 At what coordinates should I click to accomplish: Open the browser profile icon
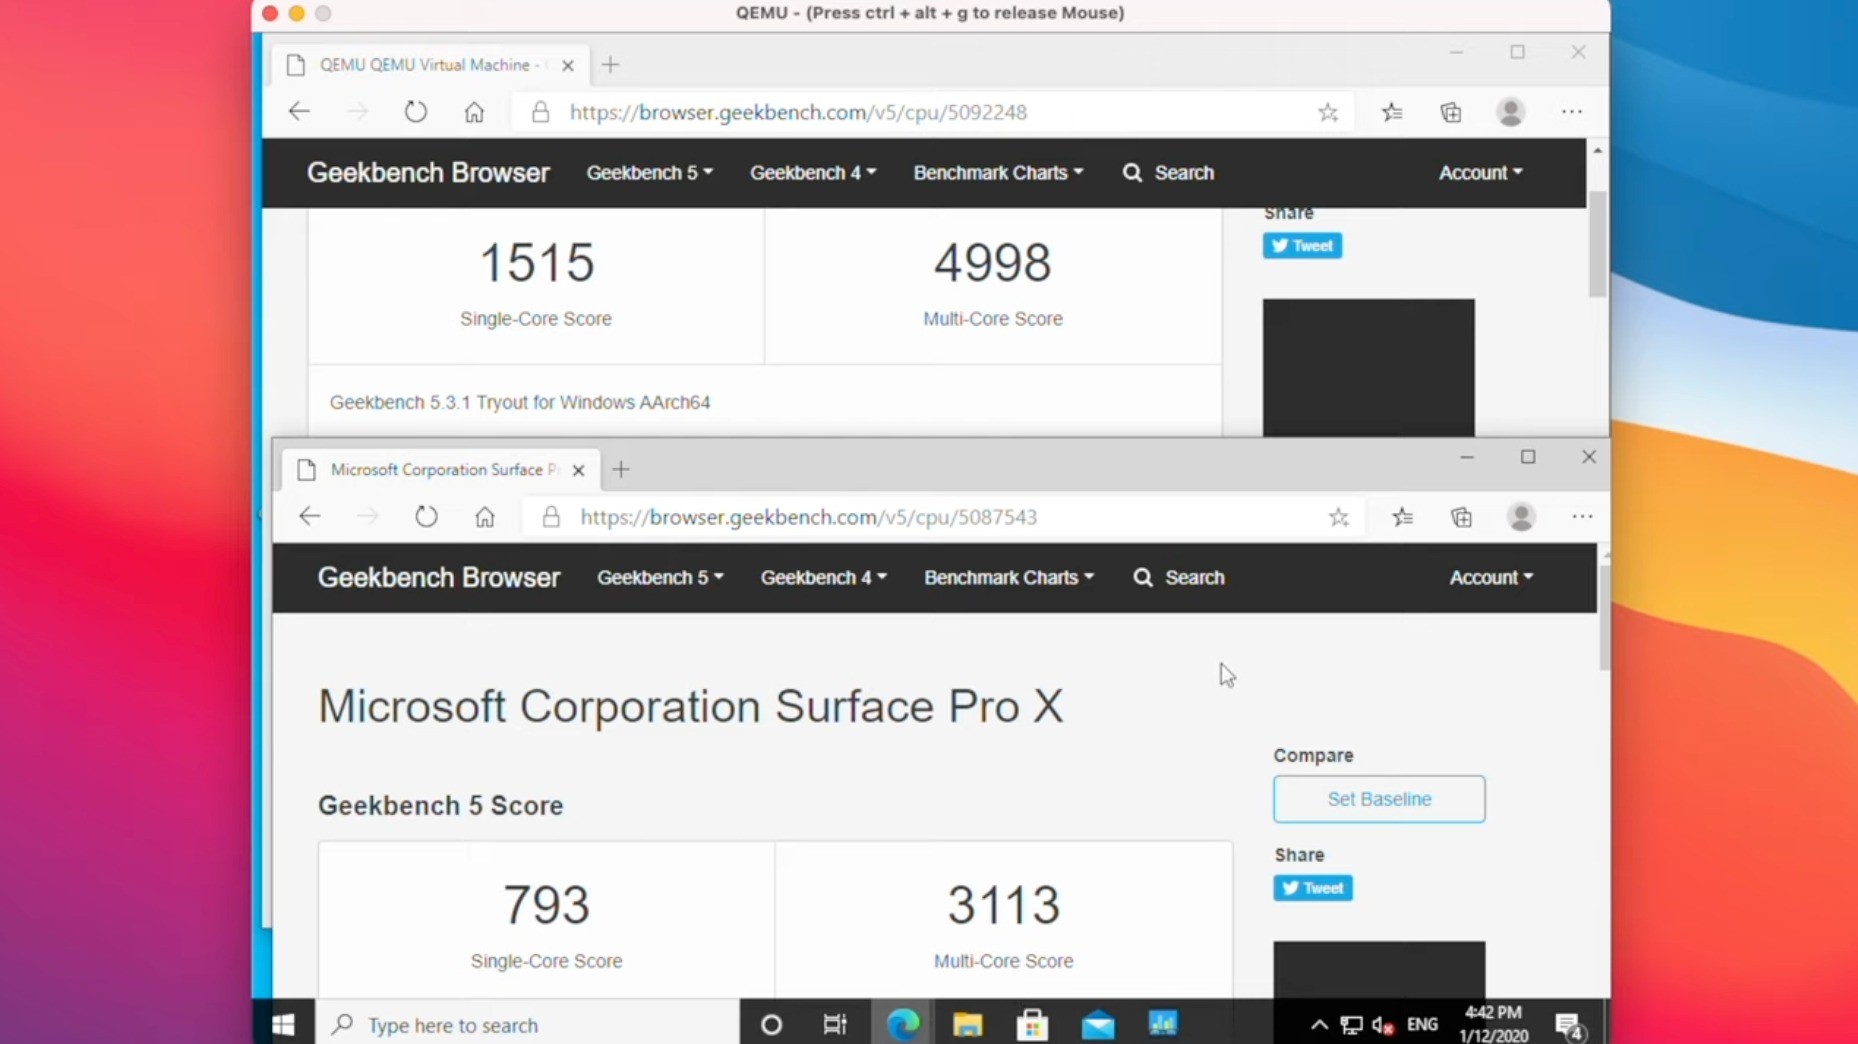[x=1522, y=517]
